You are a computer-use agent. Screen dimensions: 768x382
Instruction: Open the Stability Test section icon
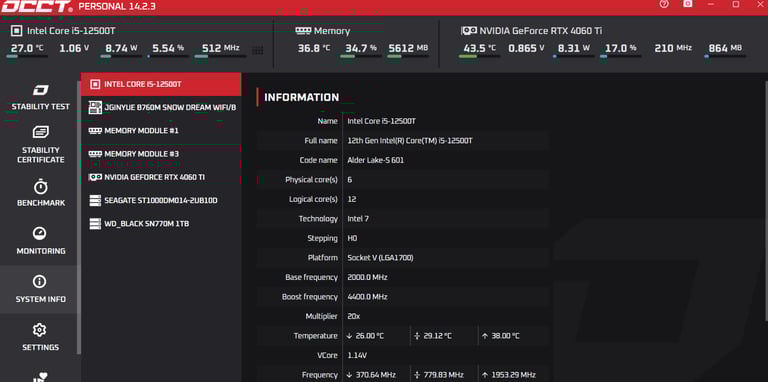click(x=41, y=90)
